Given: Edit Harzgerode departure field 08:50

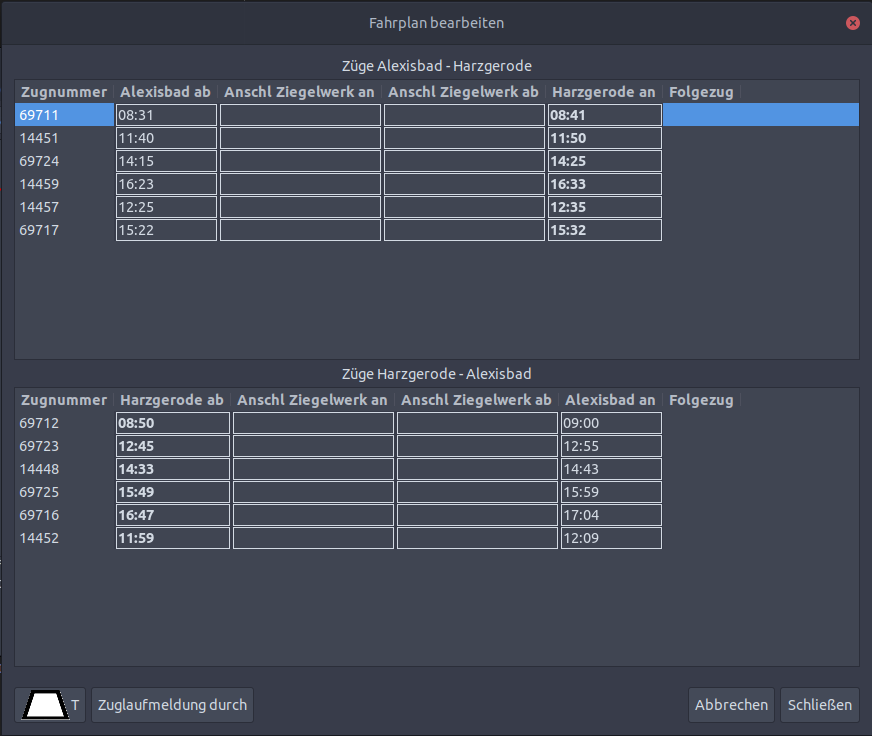Looking at the screenshot, I should click(173, 423).
